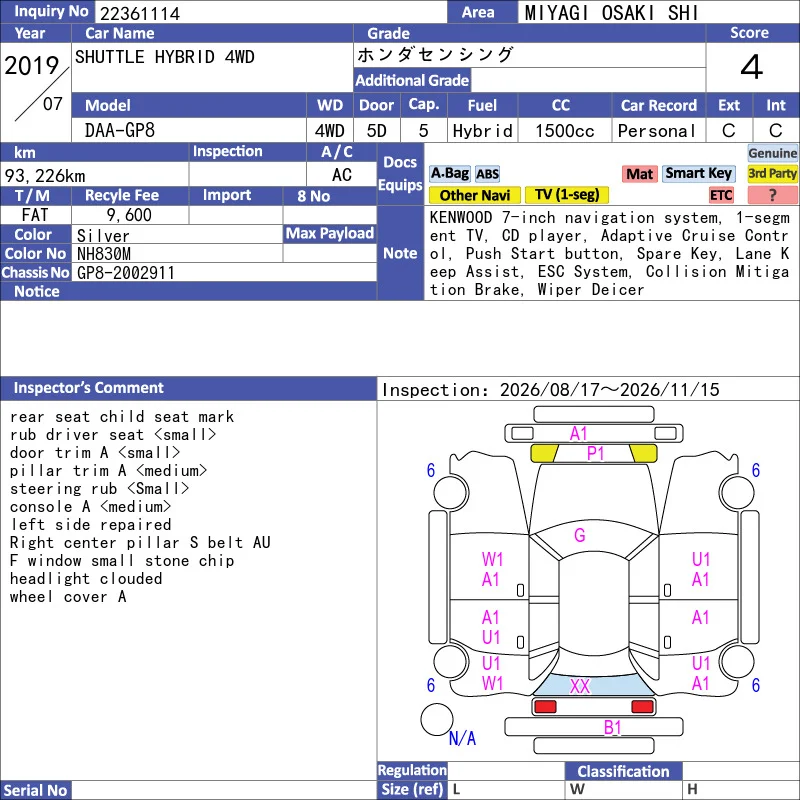Click the red right tail light
Image resolution: width=800 pixels, height=800 pixels.
[x=642, y=707]
